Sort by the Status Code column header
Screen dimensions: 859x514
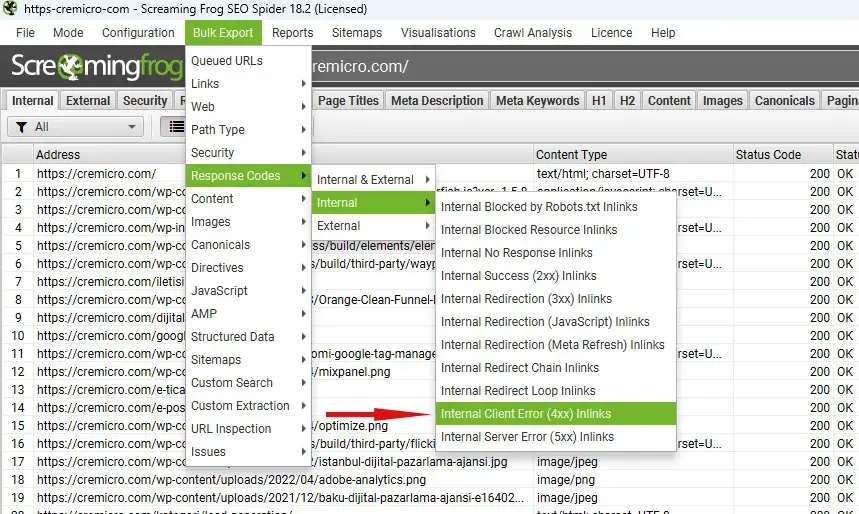click(x=768, y=155)
